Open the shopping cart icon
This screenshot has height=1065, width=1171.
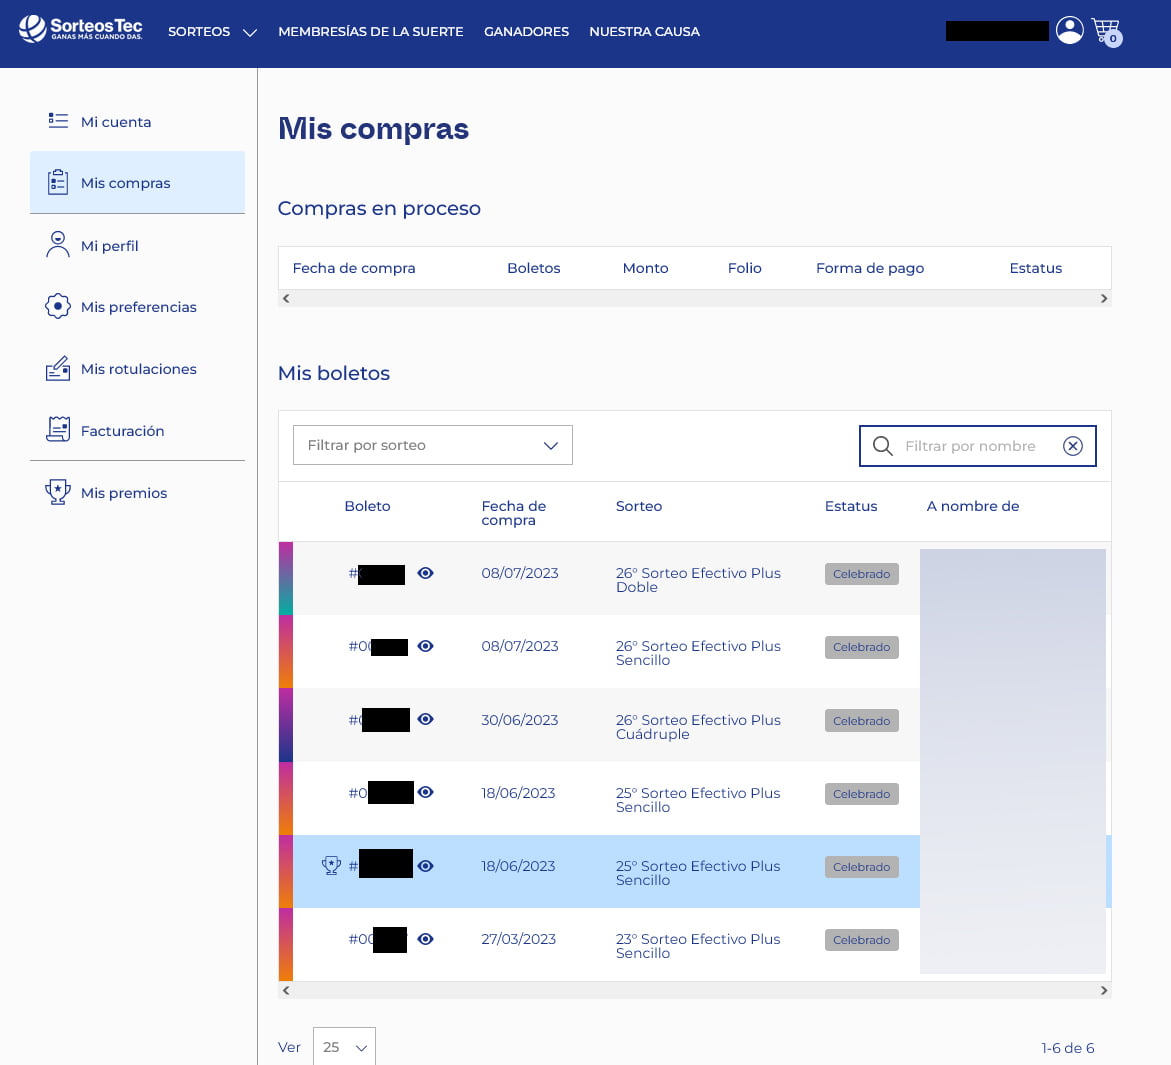tap(1105, 29)
